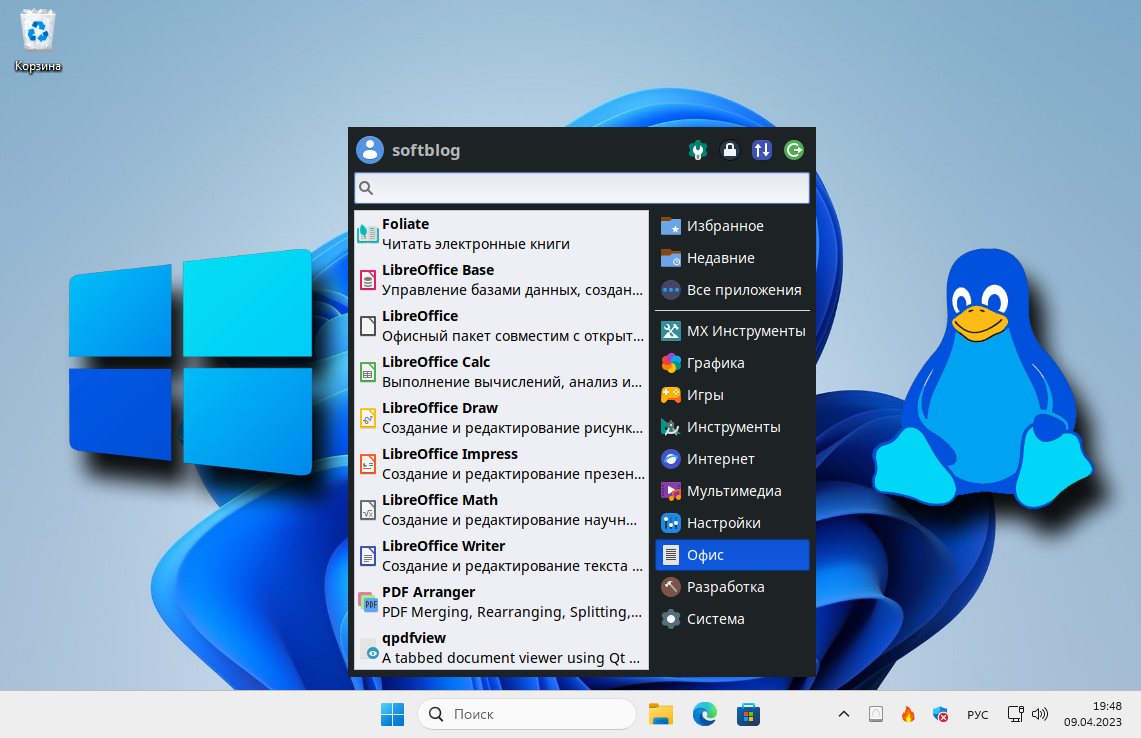The width and height of the screenshot is (1141, 738).
Task: Click the flame tray icon
Action: [908, 714]
